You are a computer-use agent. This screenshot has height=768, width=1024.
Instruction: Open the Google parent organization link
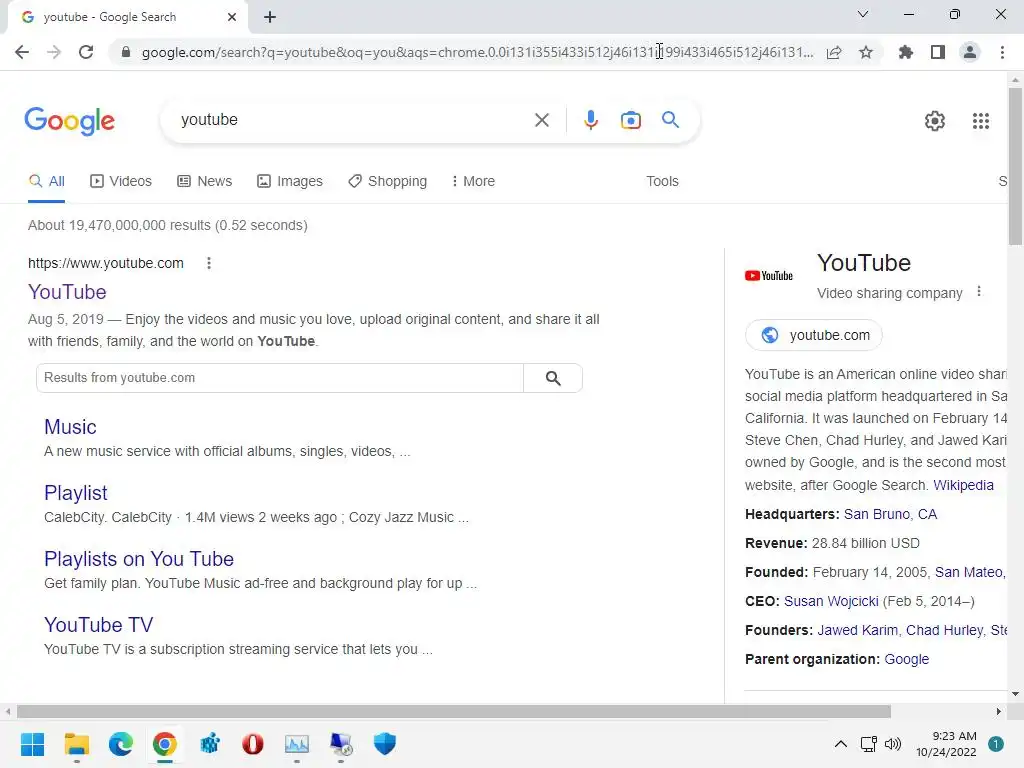[906, 659]
